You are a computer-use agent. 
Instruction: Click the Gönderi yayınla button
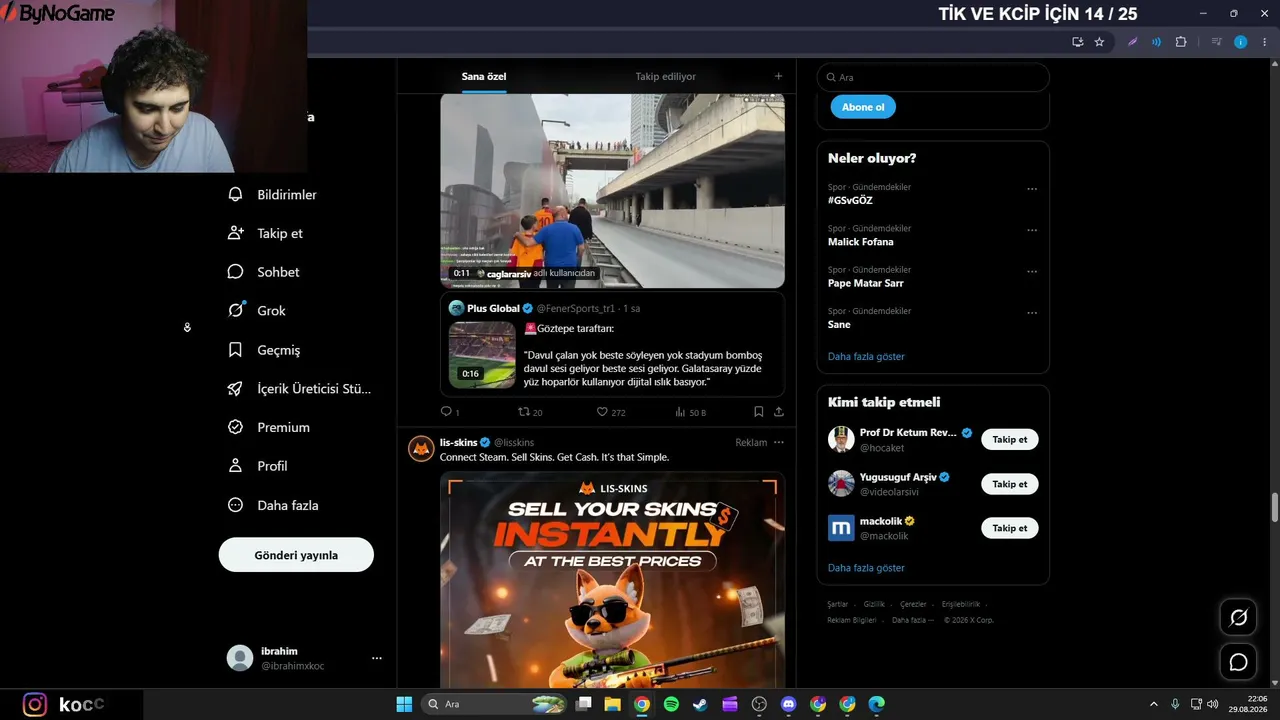[296, 555]
